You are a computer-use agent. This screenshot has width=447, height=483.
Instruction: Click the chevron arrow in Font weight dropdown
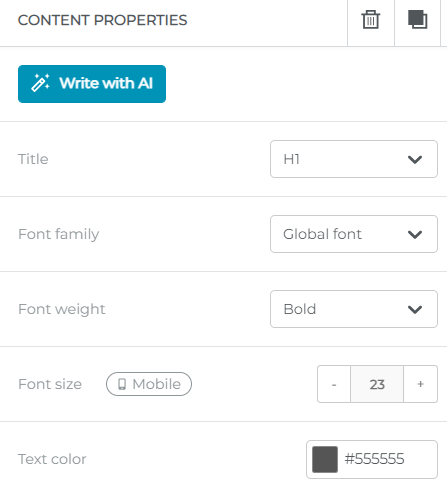(x=415, y=310)
